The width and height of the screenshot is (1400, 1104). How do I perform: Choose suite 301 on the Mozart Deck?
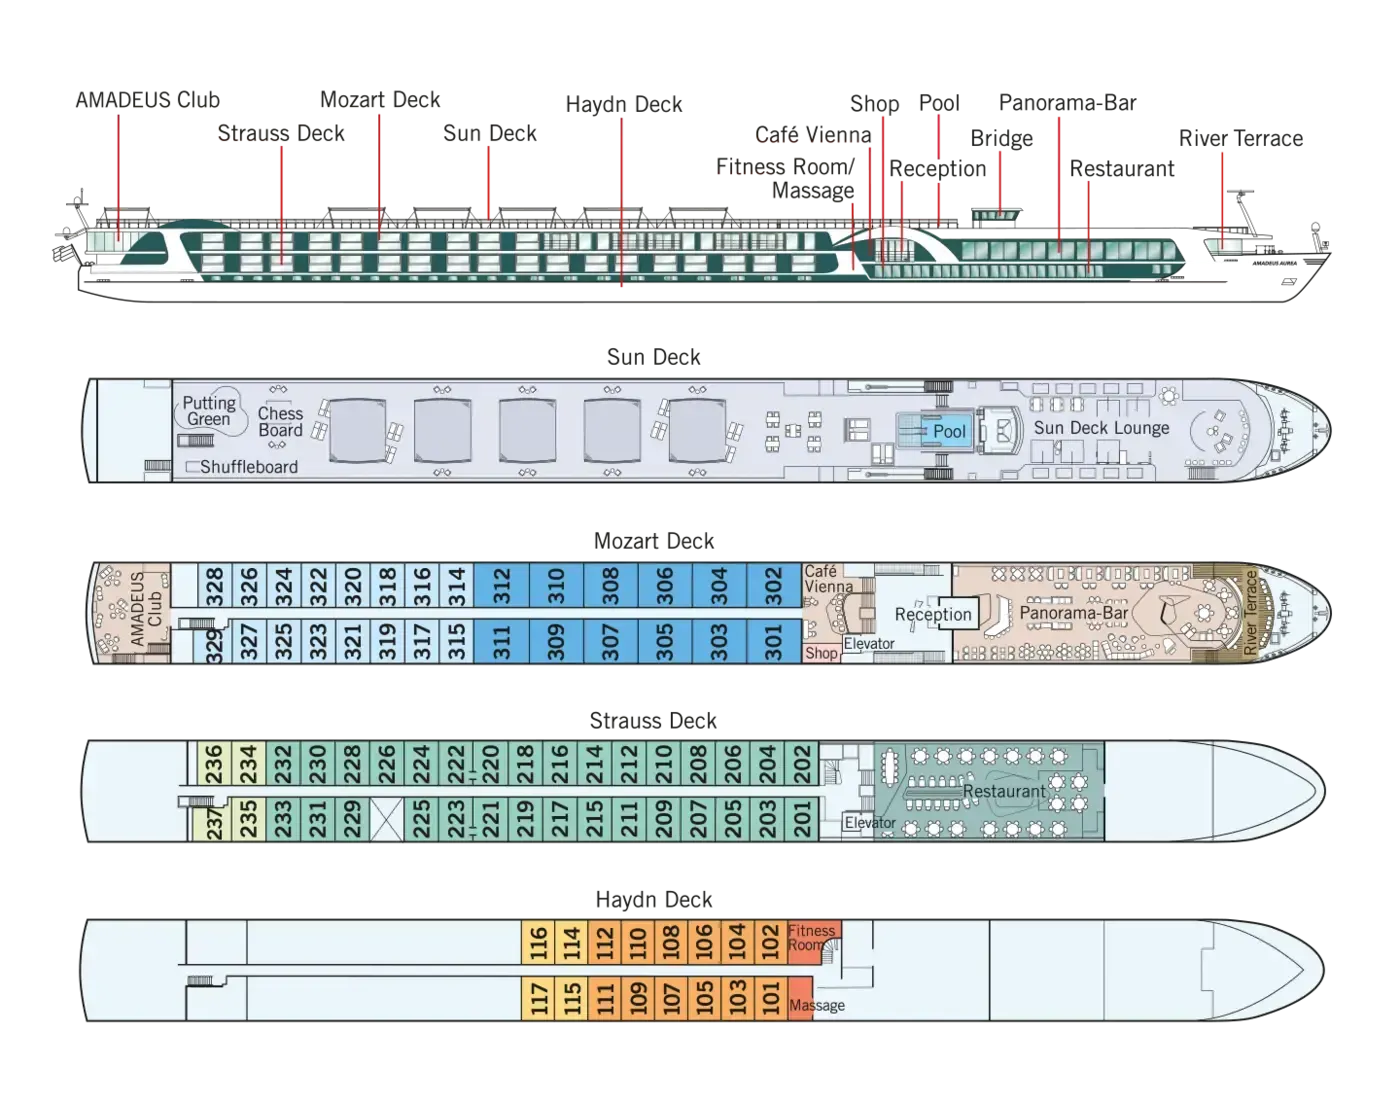[x=774, y=642]
